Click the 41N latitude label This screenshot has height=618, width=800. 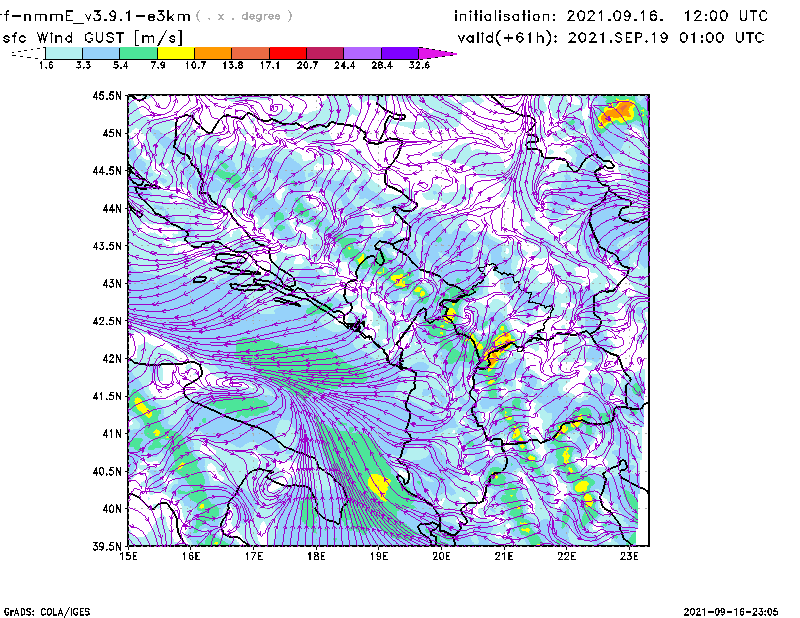pos(112,433)
